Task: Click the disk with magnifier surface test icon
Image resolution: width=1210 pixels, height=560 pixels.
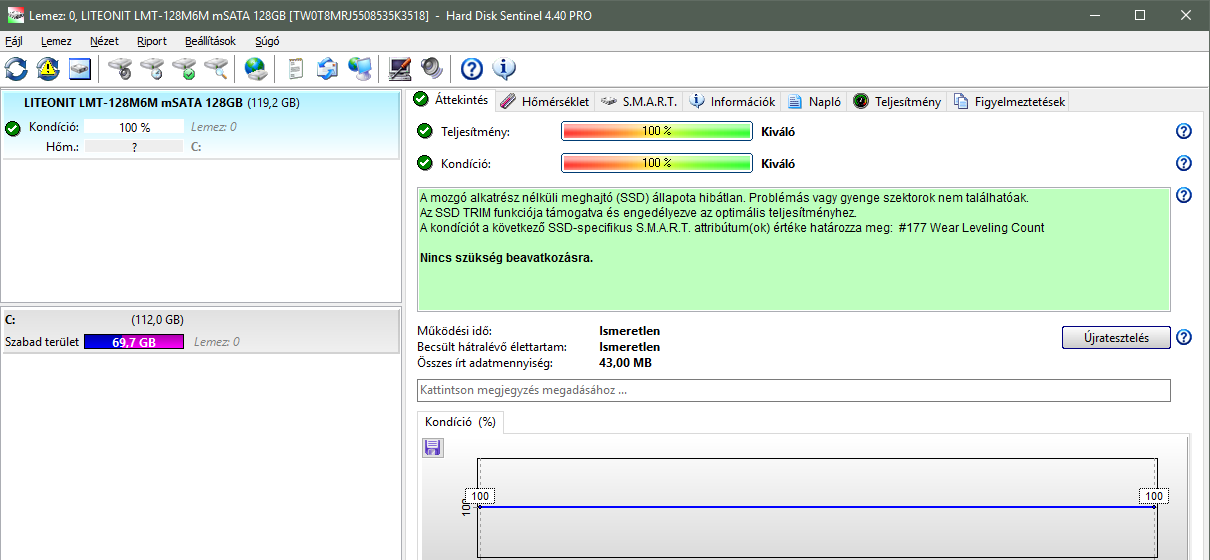Action: point(216,69)
